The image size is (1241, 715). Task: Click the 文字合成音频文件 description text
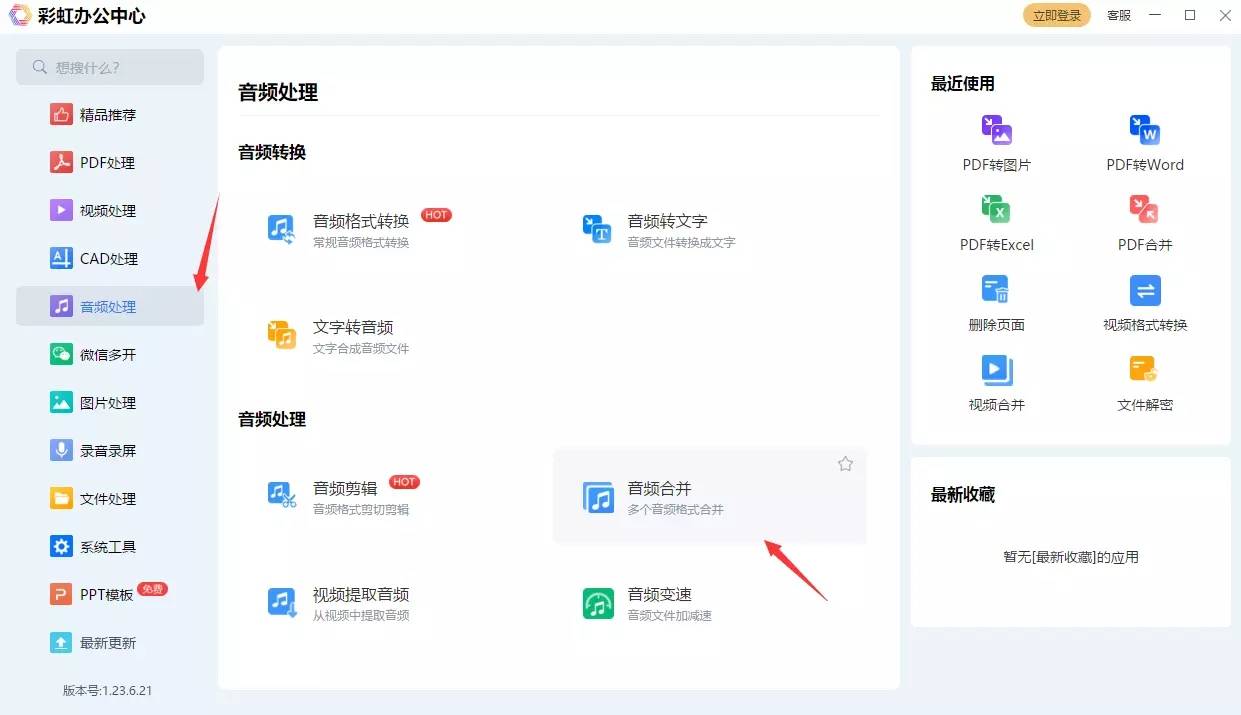coord(361,348)
